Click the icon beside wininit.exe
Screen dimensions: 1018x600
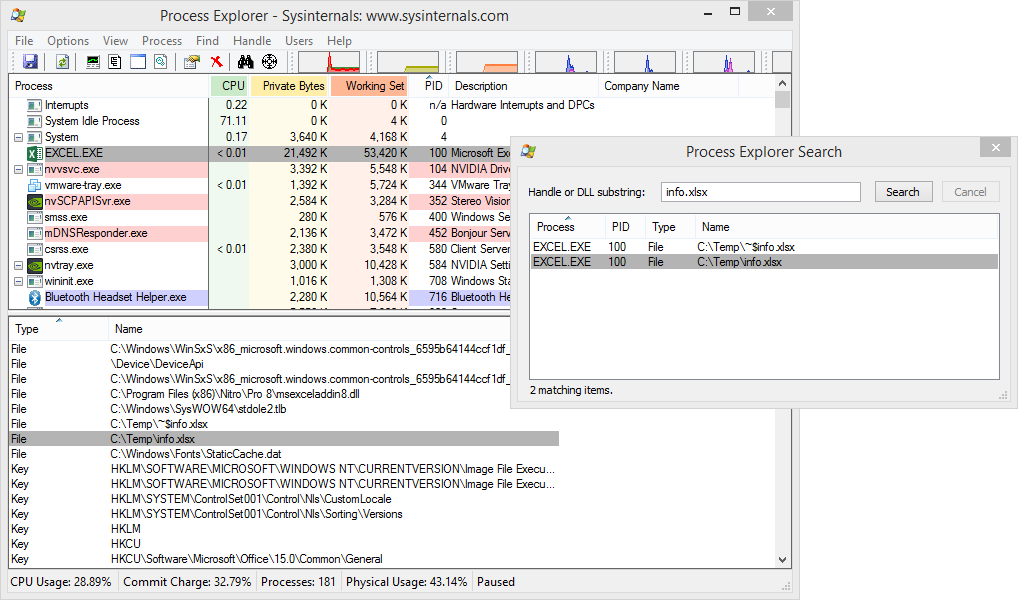tap(34, 281)
